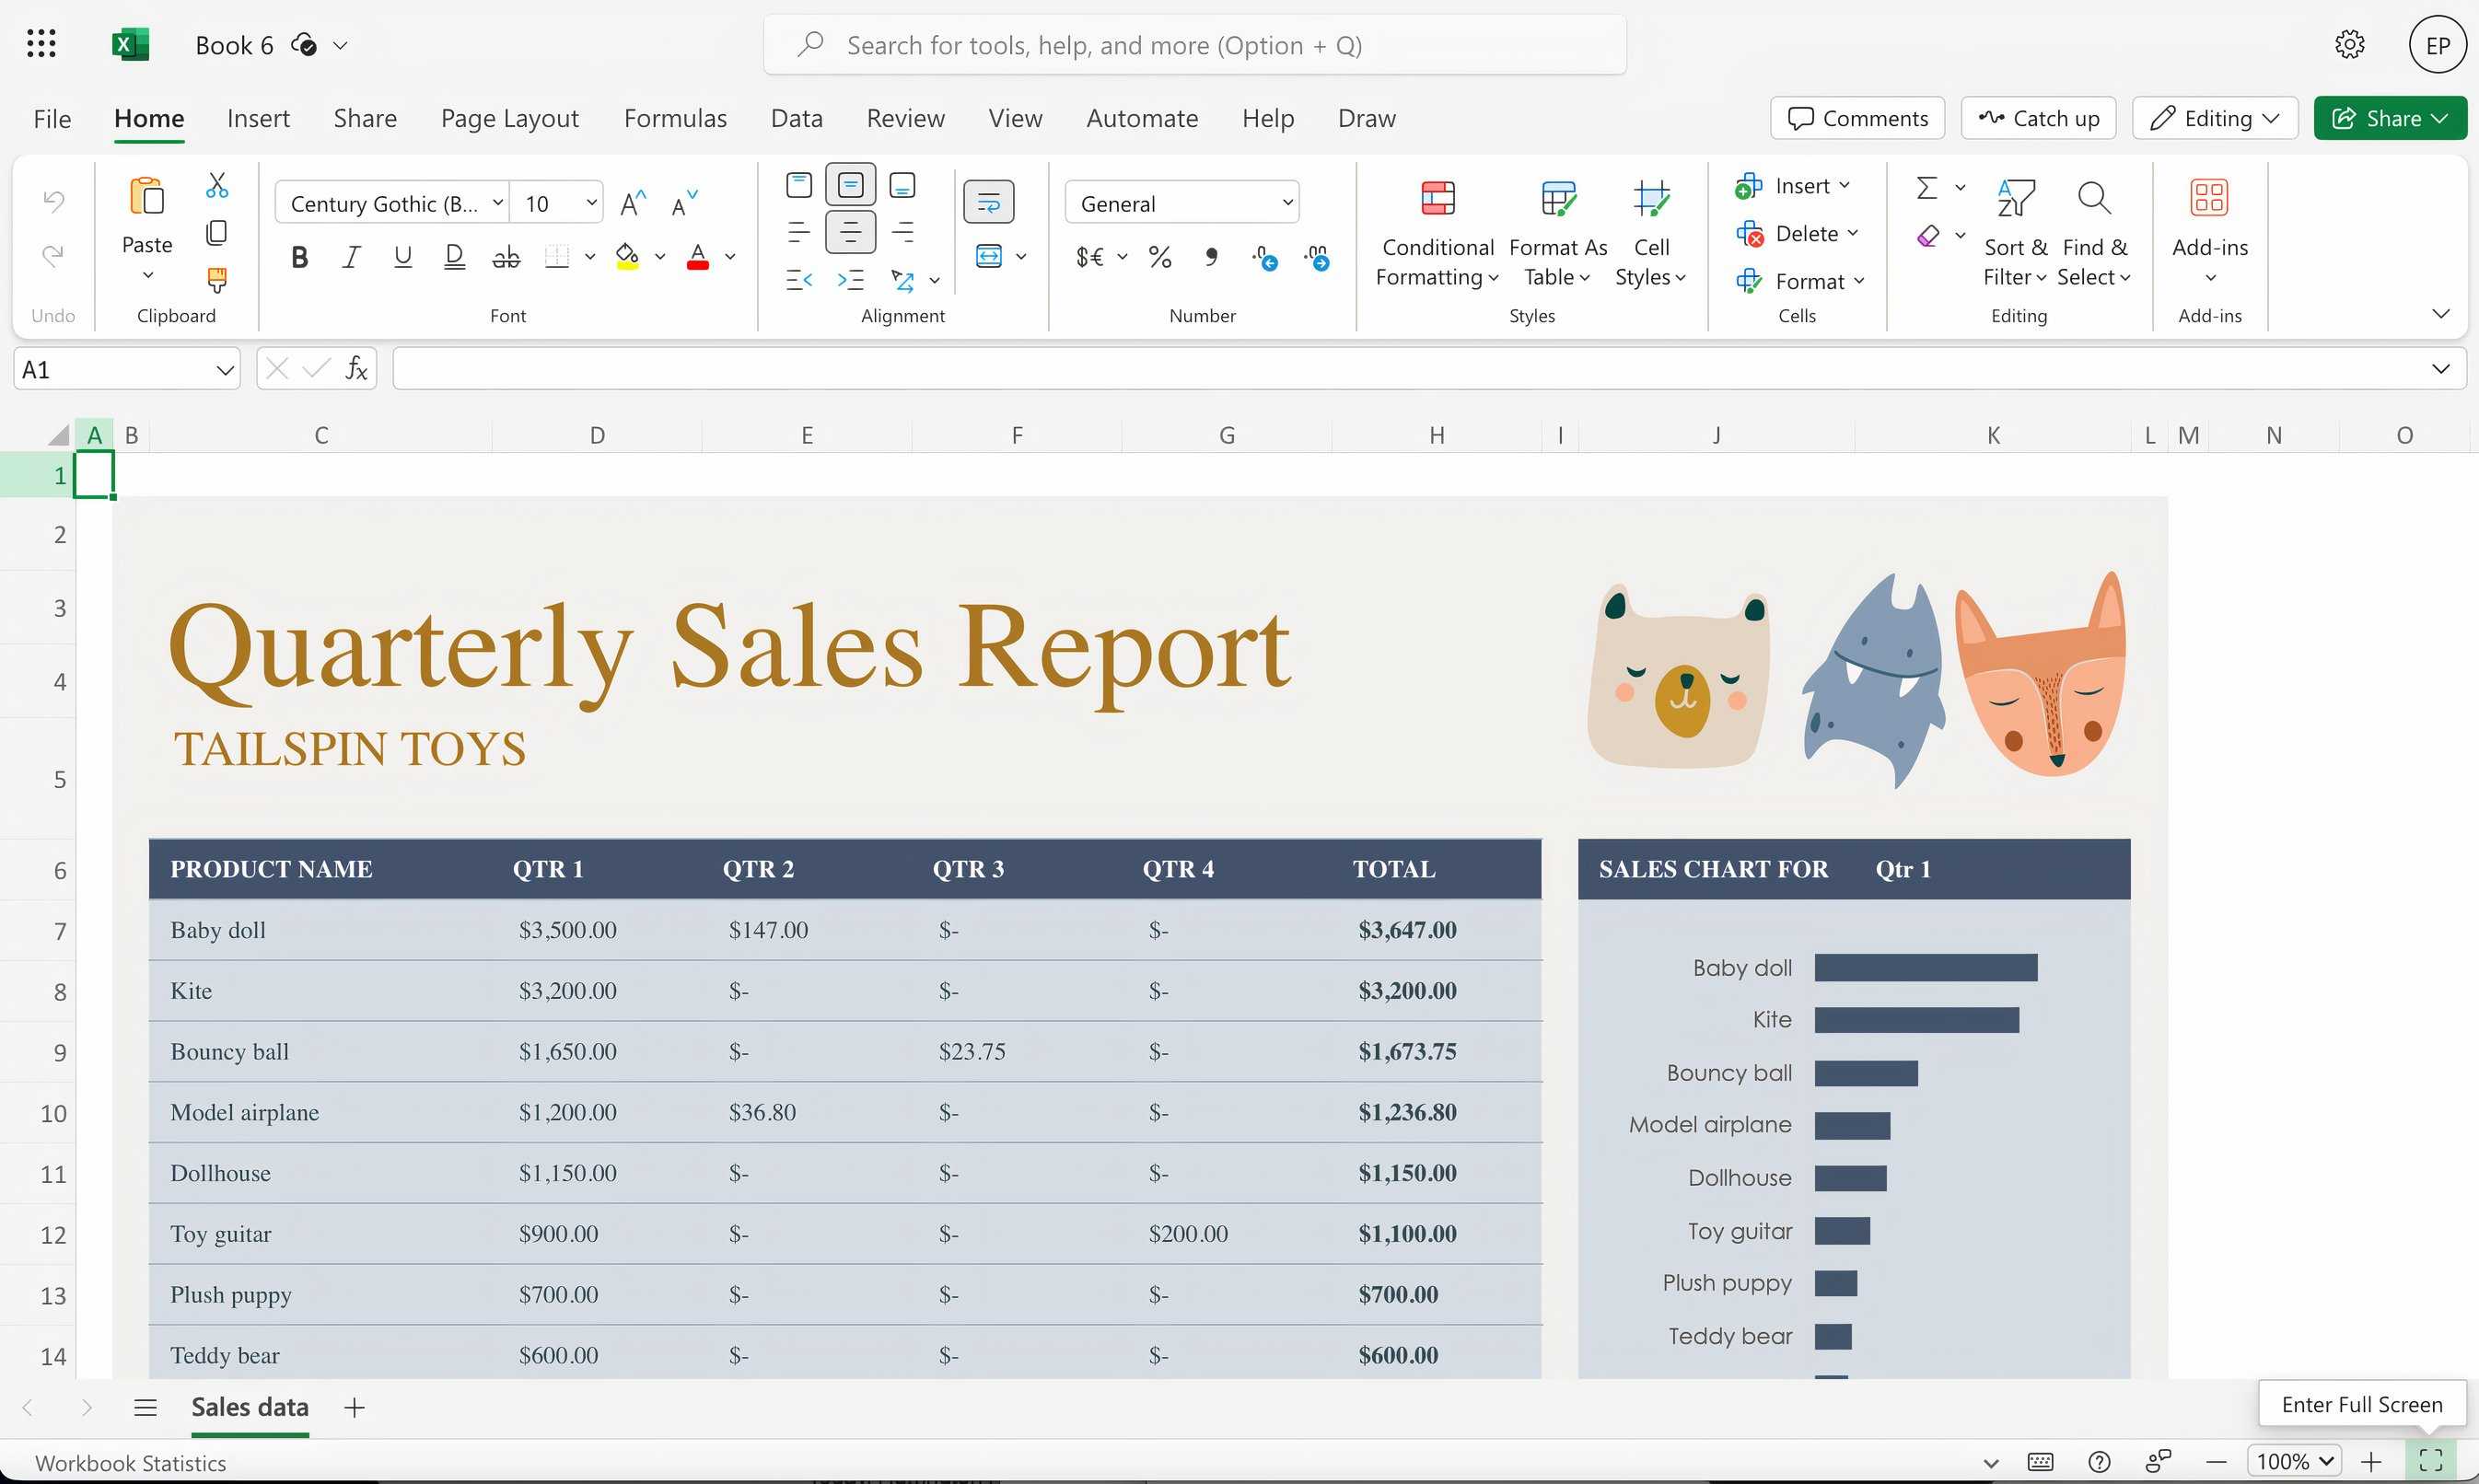Viewport: 2479px width, 1484px height.
Task: Select the Format Painter brush
Action: [x=216, y=280]
